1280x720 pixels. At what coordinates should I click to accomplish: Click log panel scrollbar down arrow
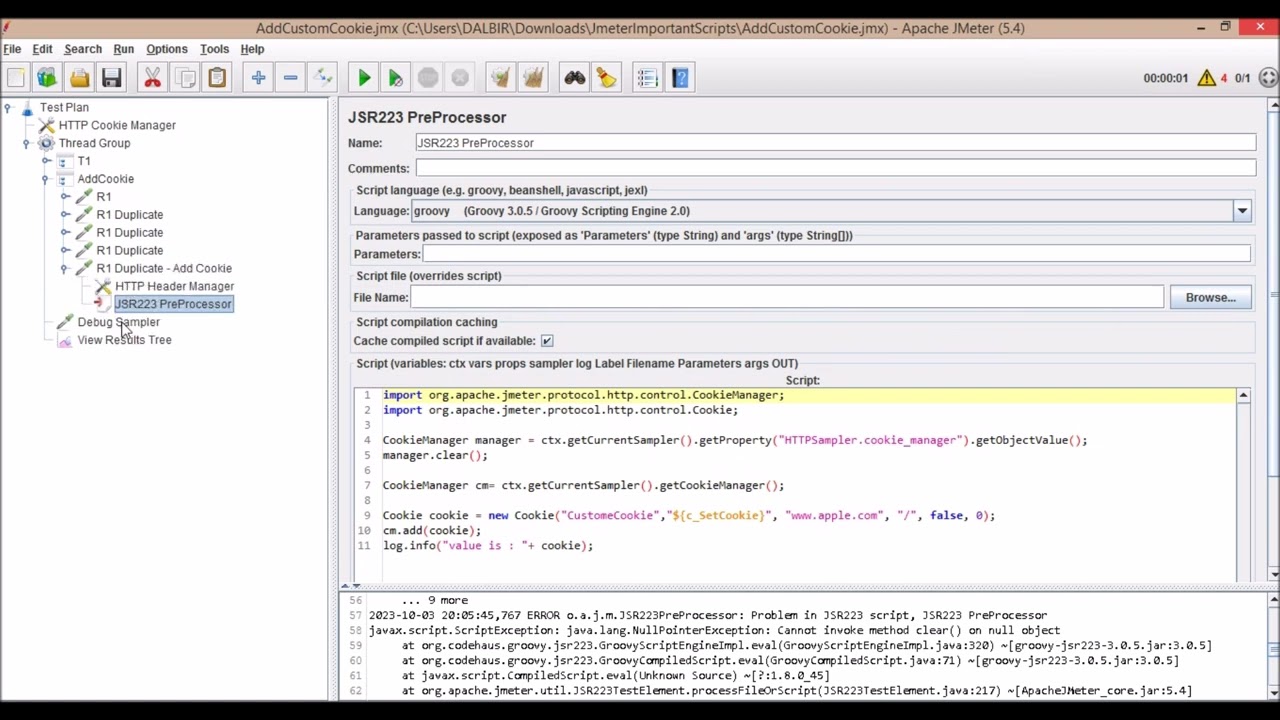(x=1272, y=692)
